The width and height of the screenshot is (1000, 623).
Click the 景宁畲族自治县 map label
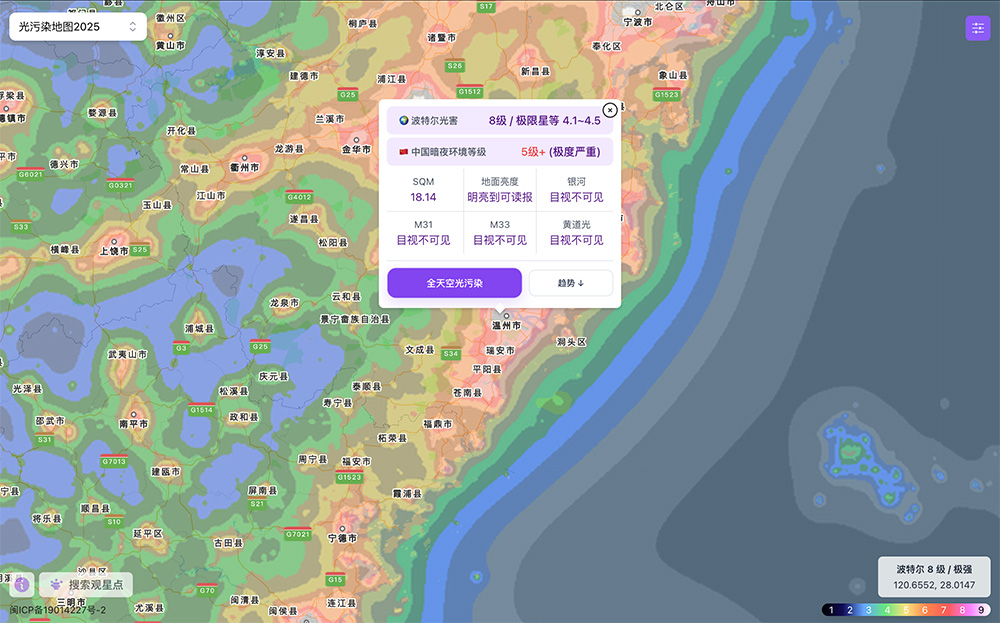click(x=355, y=319)
